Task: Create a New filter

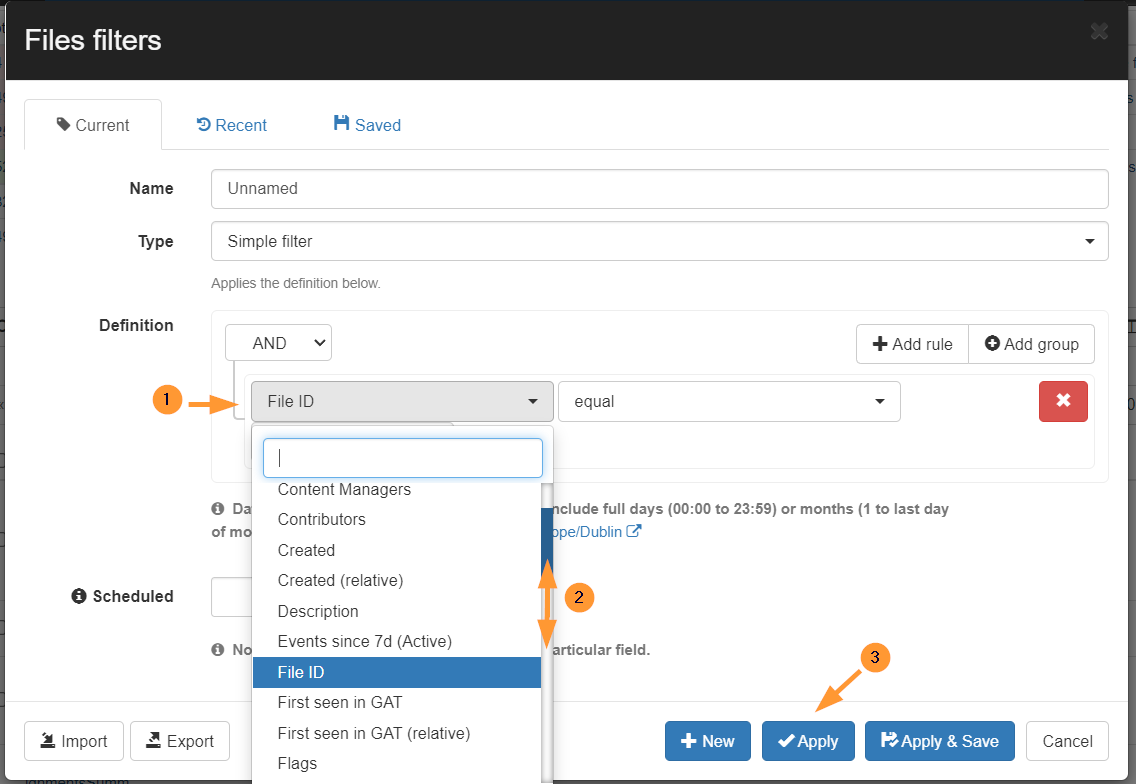Action: pyautogui.click(x=707, y=741)
